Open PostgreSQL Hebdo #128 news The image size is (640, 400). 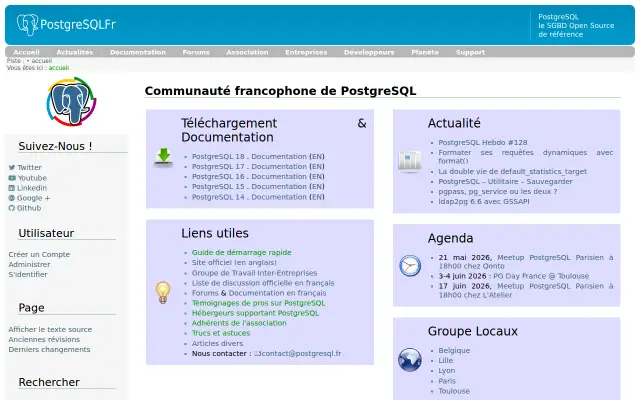tap(483, 142)
